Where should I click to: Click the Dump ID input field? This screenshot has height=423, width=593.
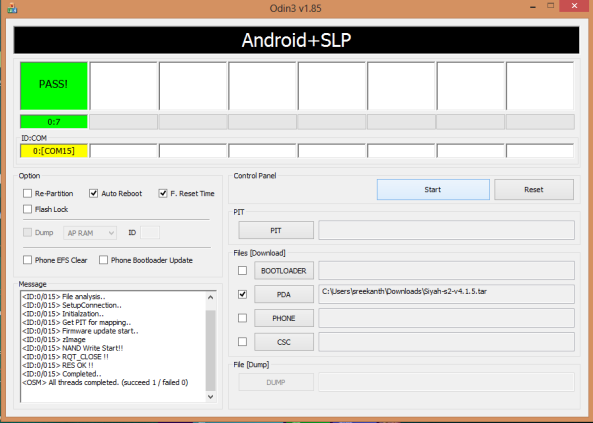[x=150, y=232]
